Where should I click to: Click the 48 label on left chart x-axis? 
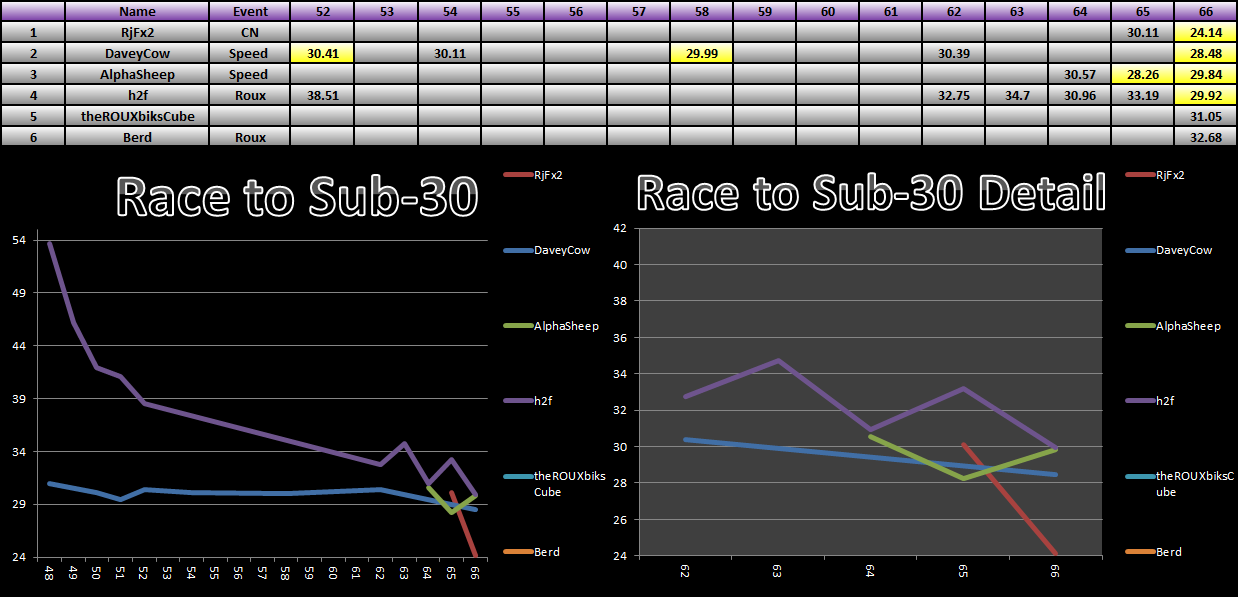point(49,573)
